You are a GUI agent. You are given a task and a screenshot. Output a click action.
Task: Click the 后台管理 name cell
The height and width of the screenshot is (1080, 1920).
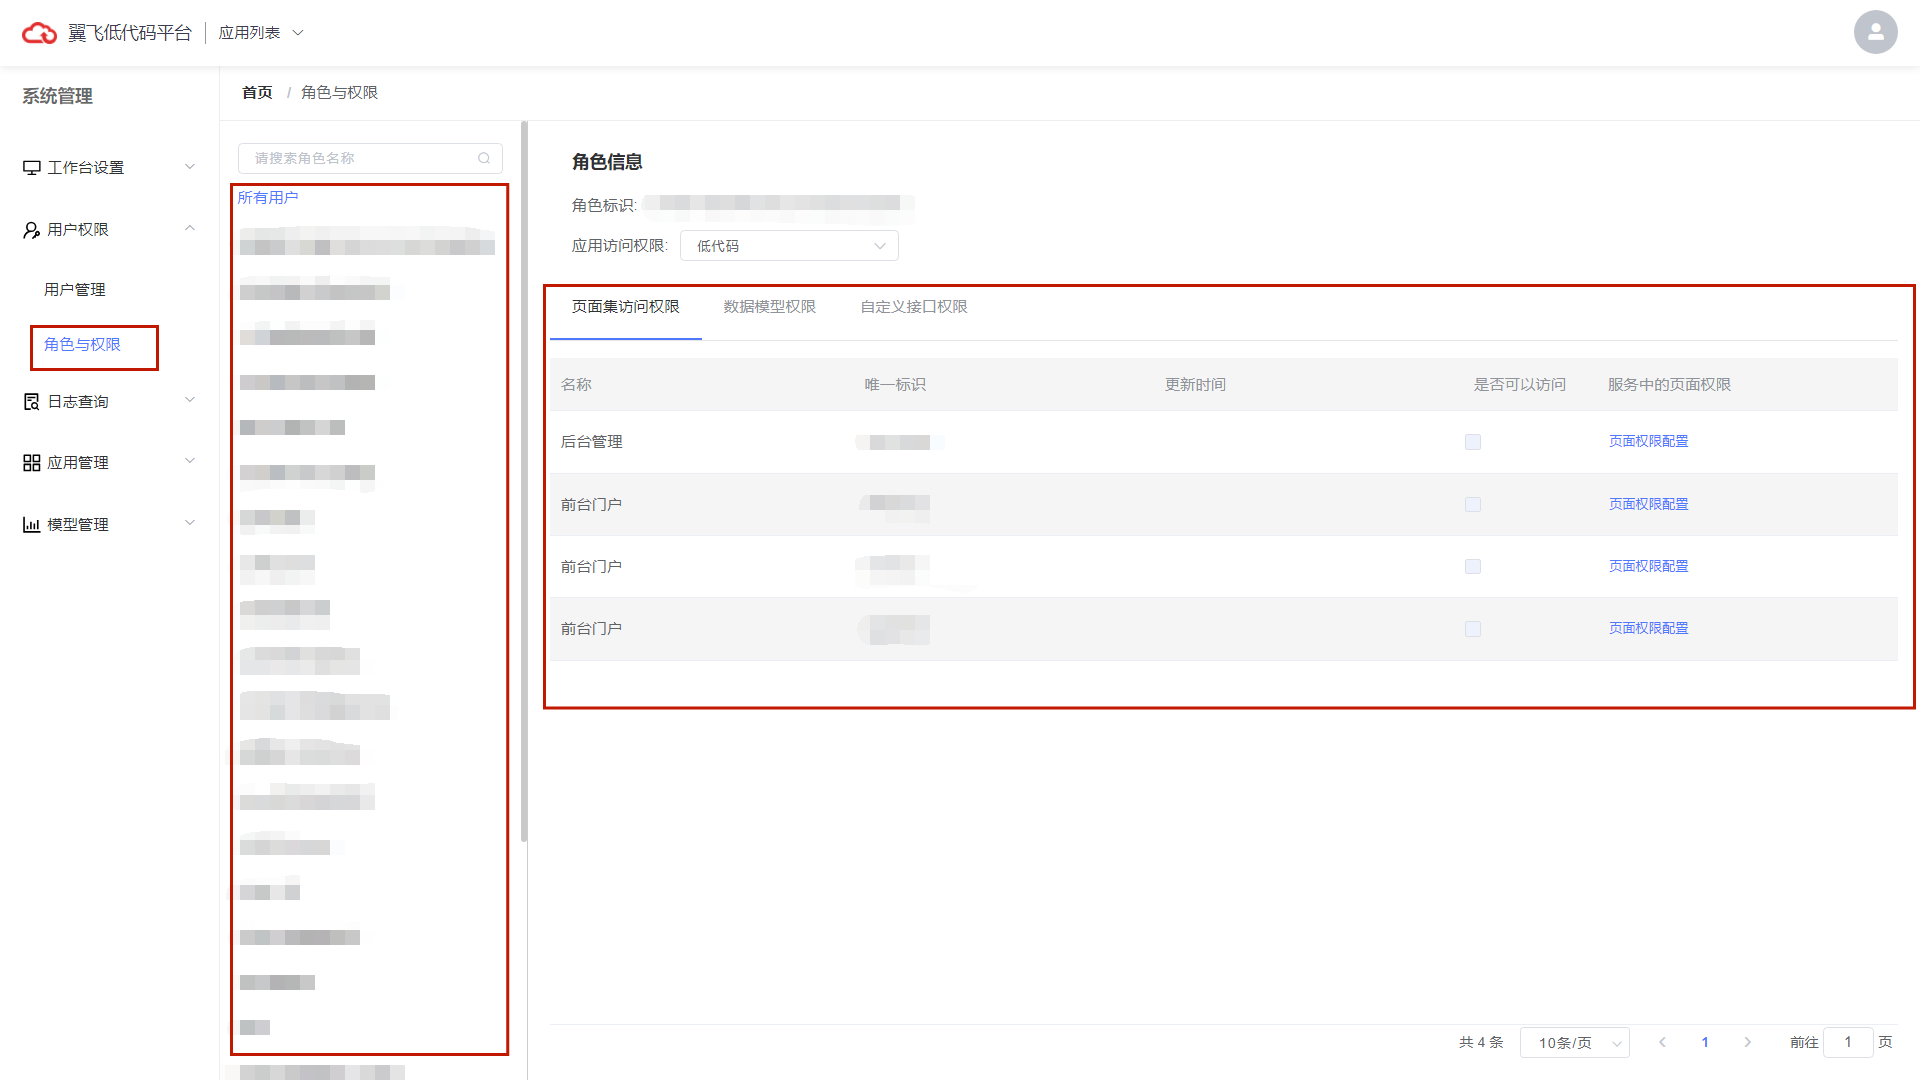(591, 442)
